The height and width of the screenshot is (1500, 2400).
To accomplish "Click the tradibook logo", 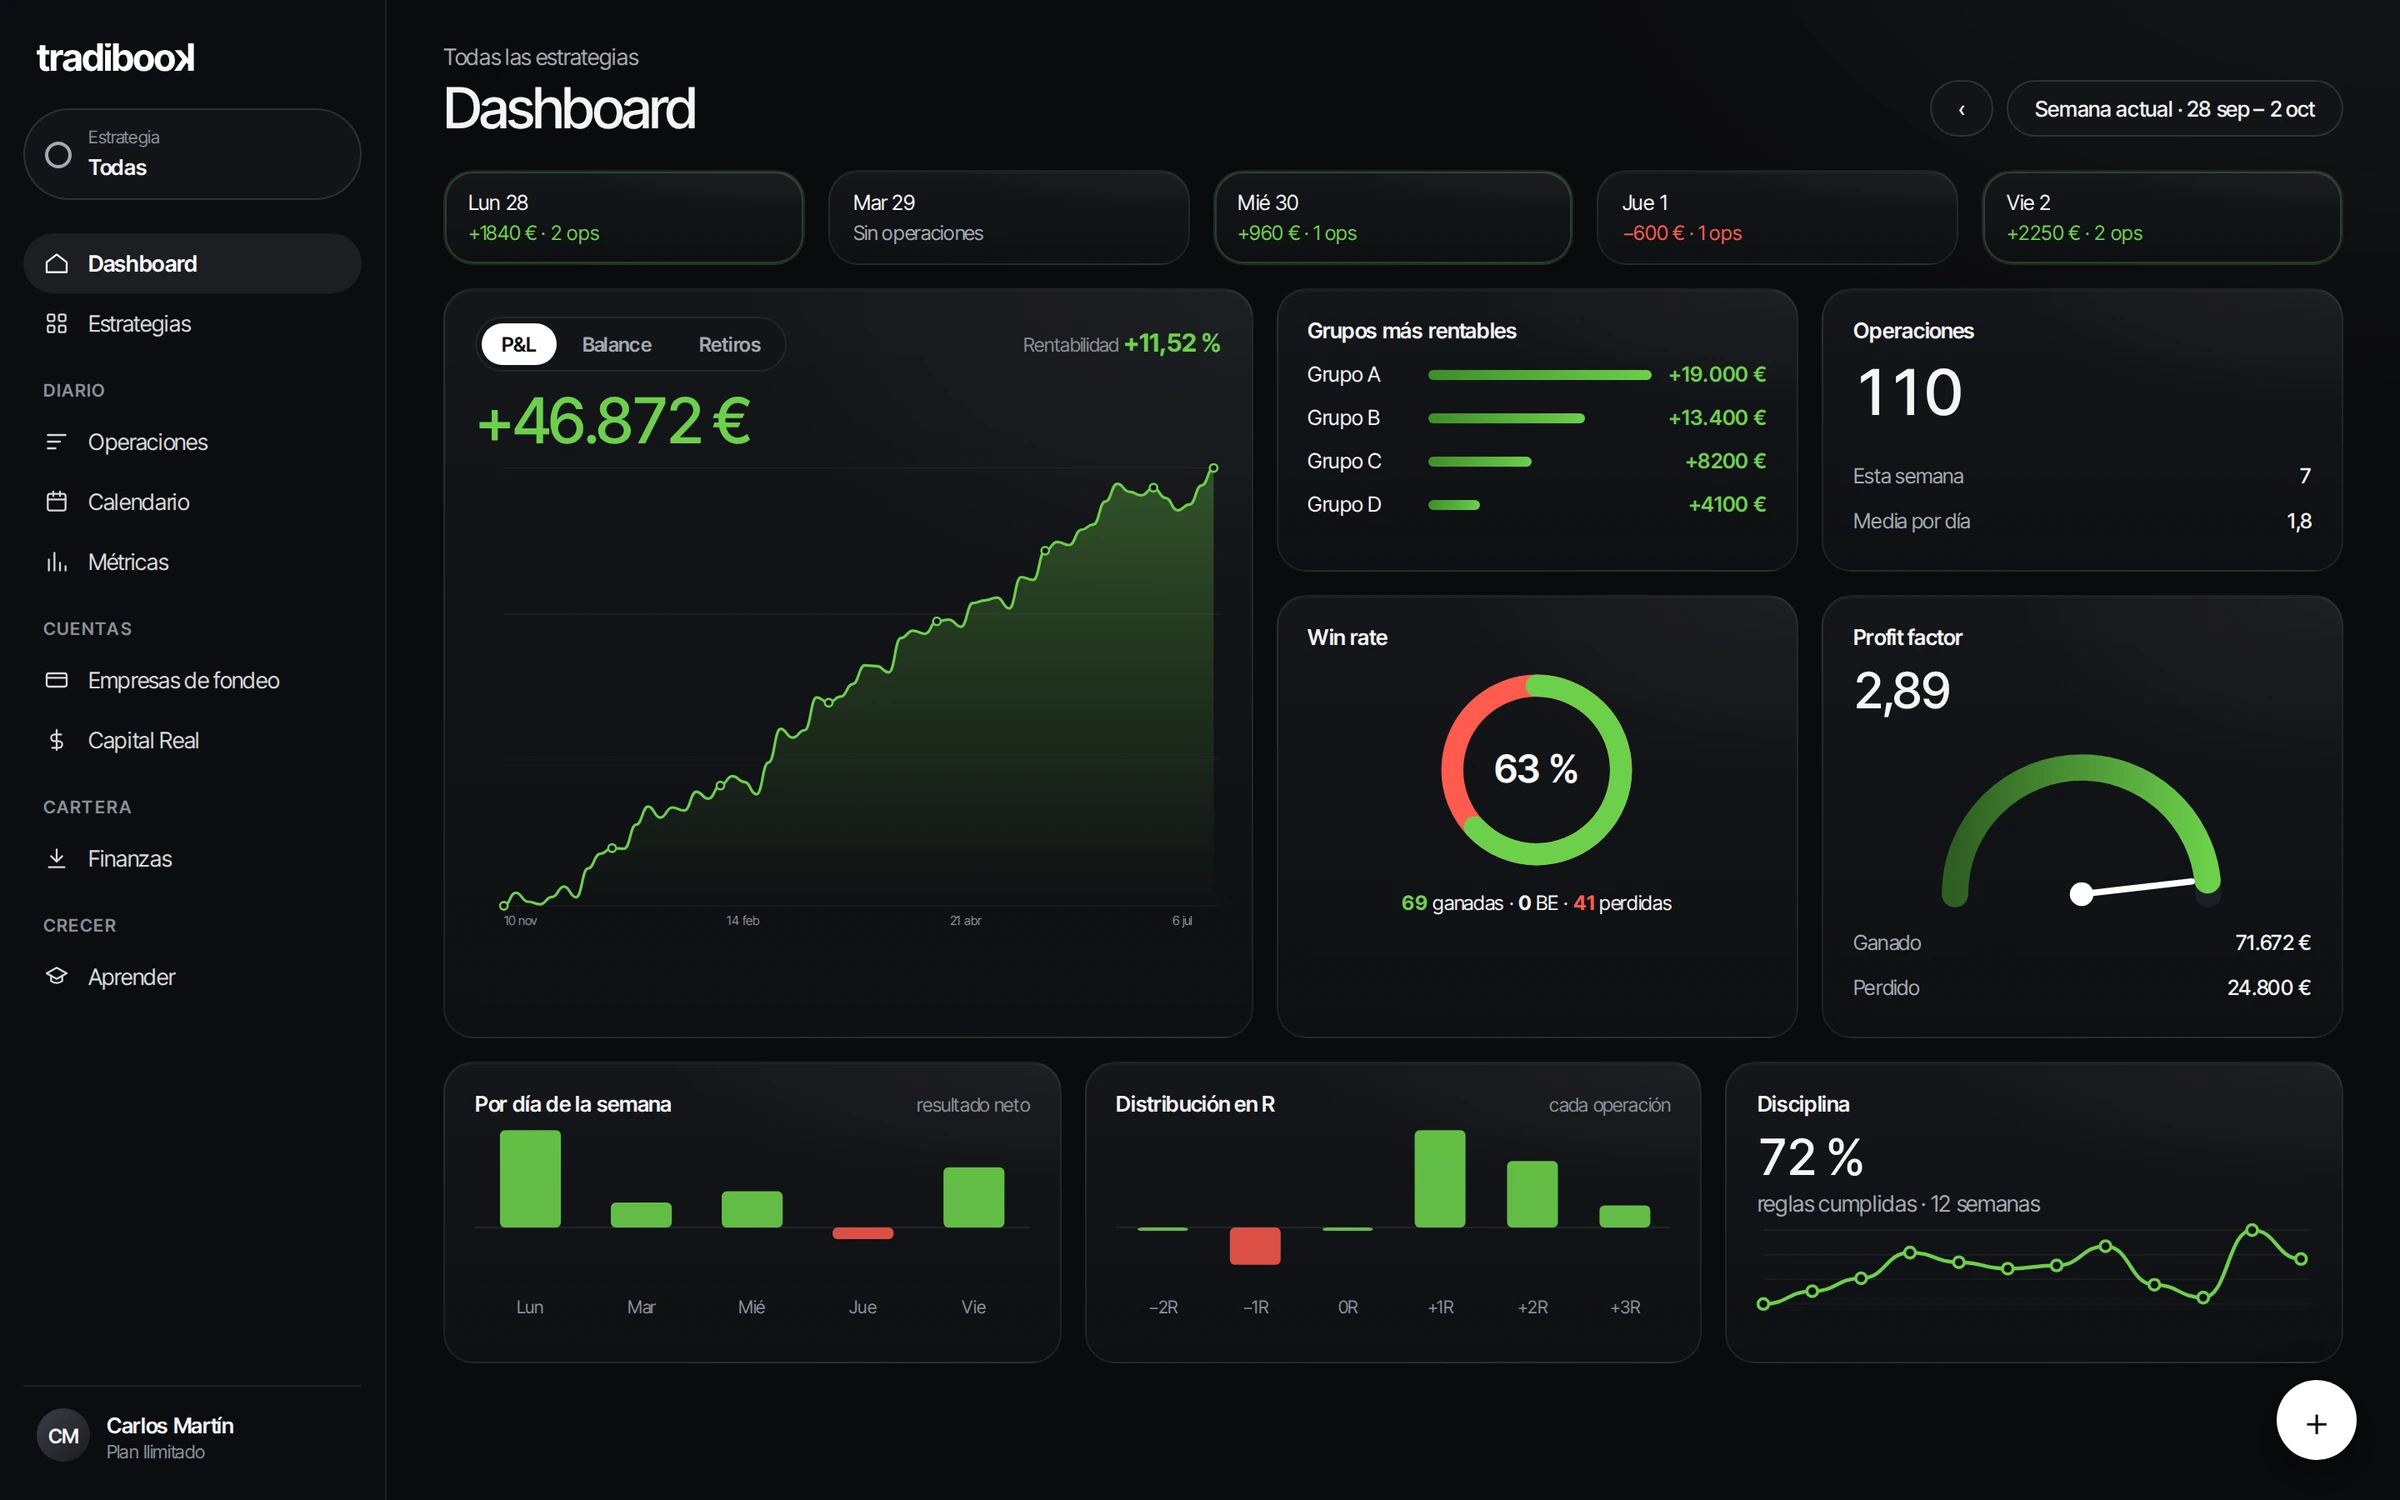I will [116, 57].
